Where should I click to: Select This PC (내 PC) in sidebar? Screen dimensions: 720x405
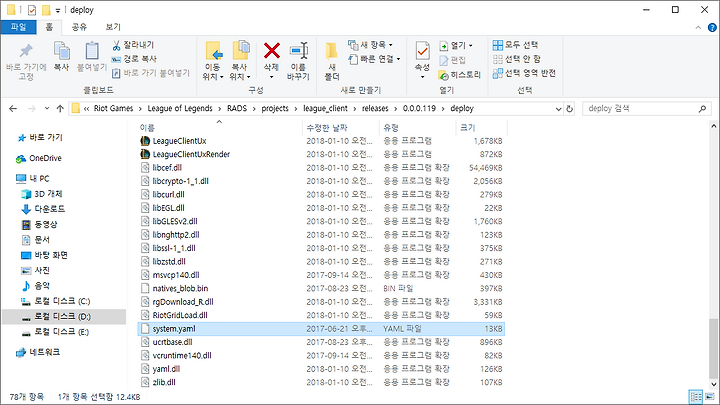click(x=33, y=179)
